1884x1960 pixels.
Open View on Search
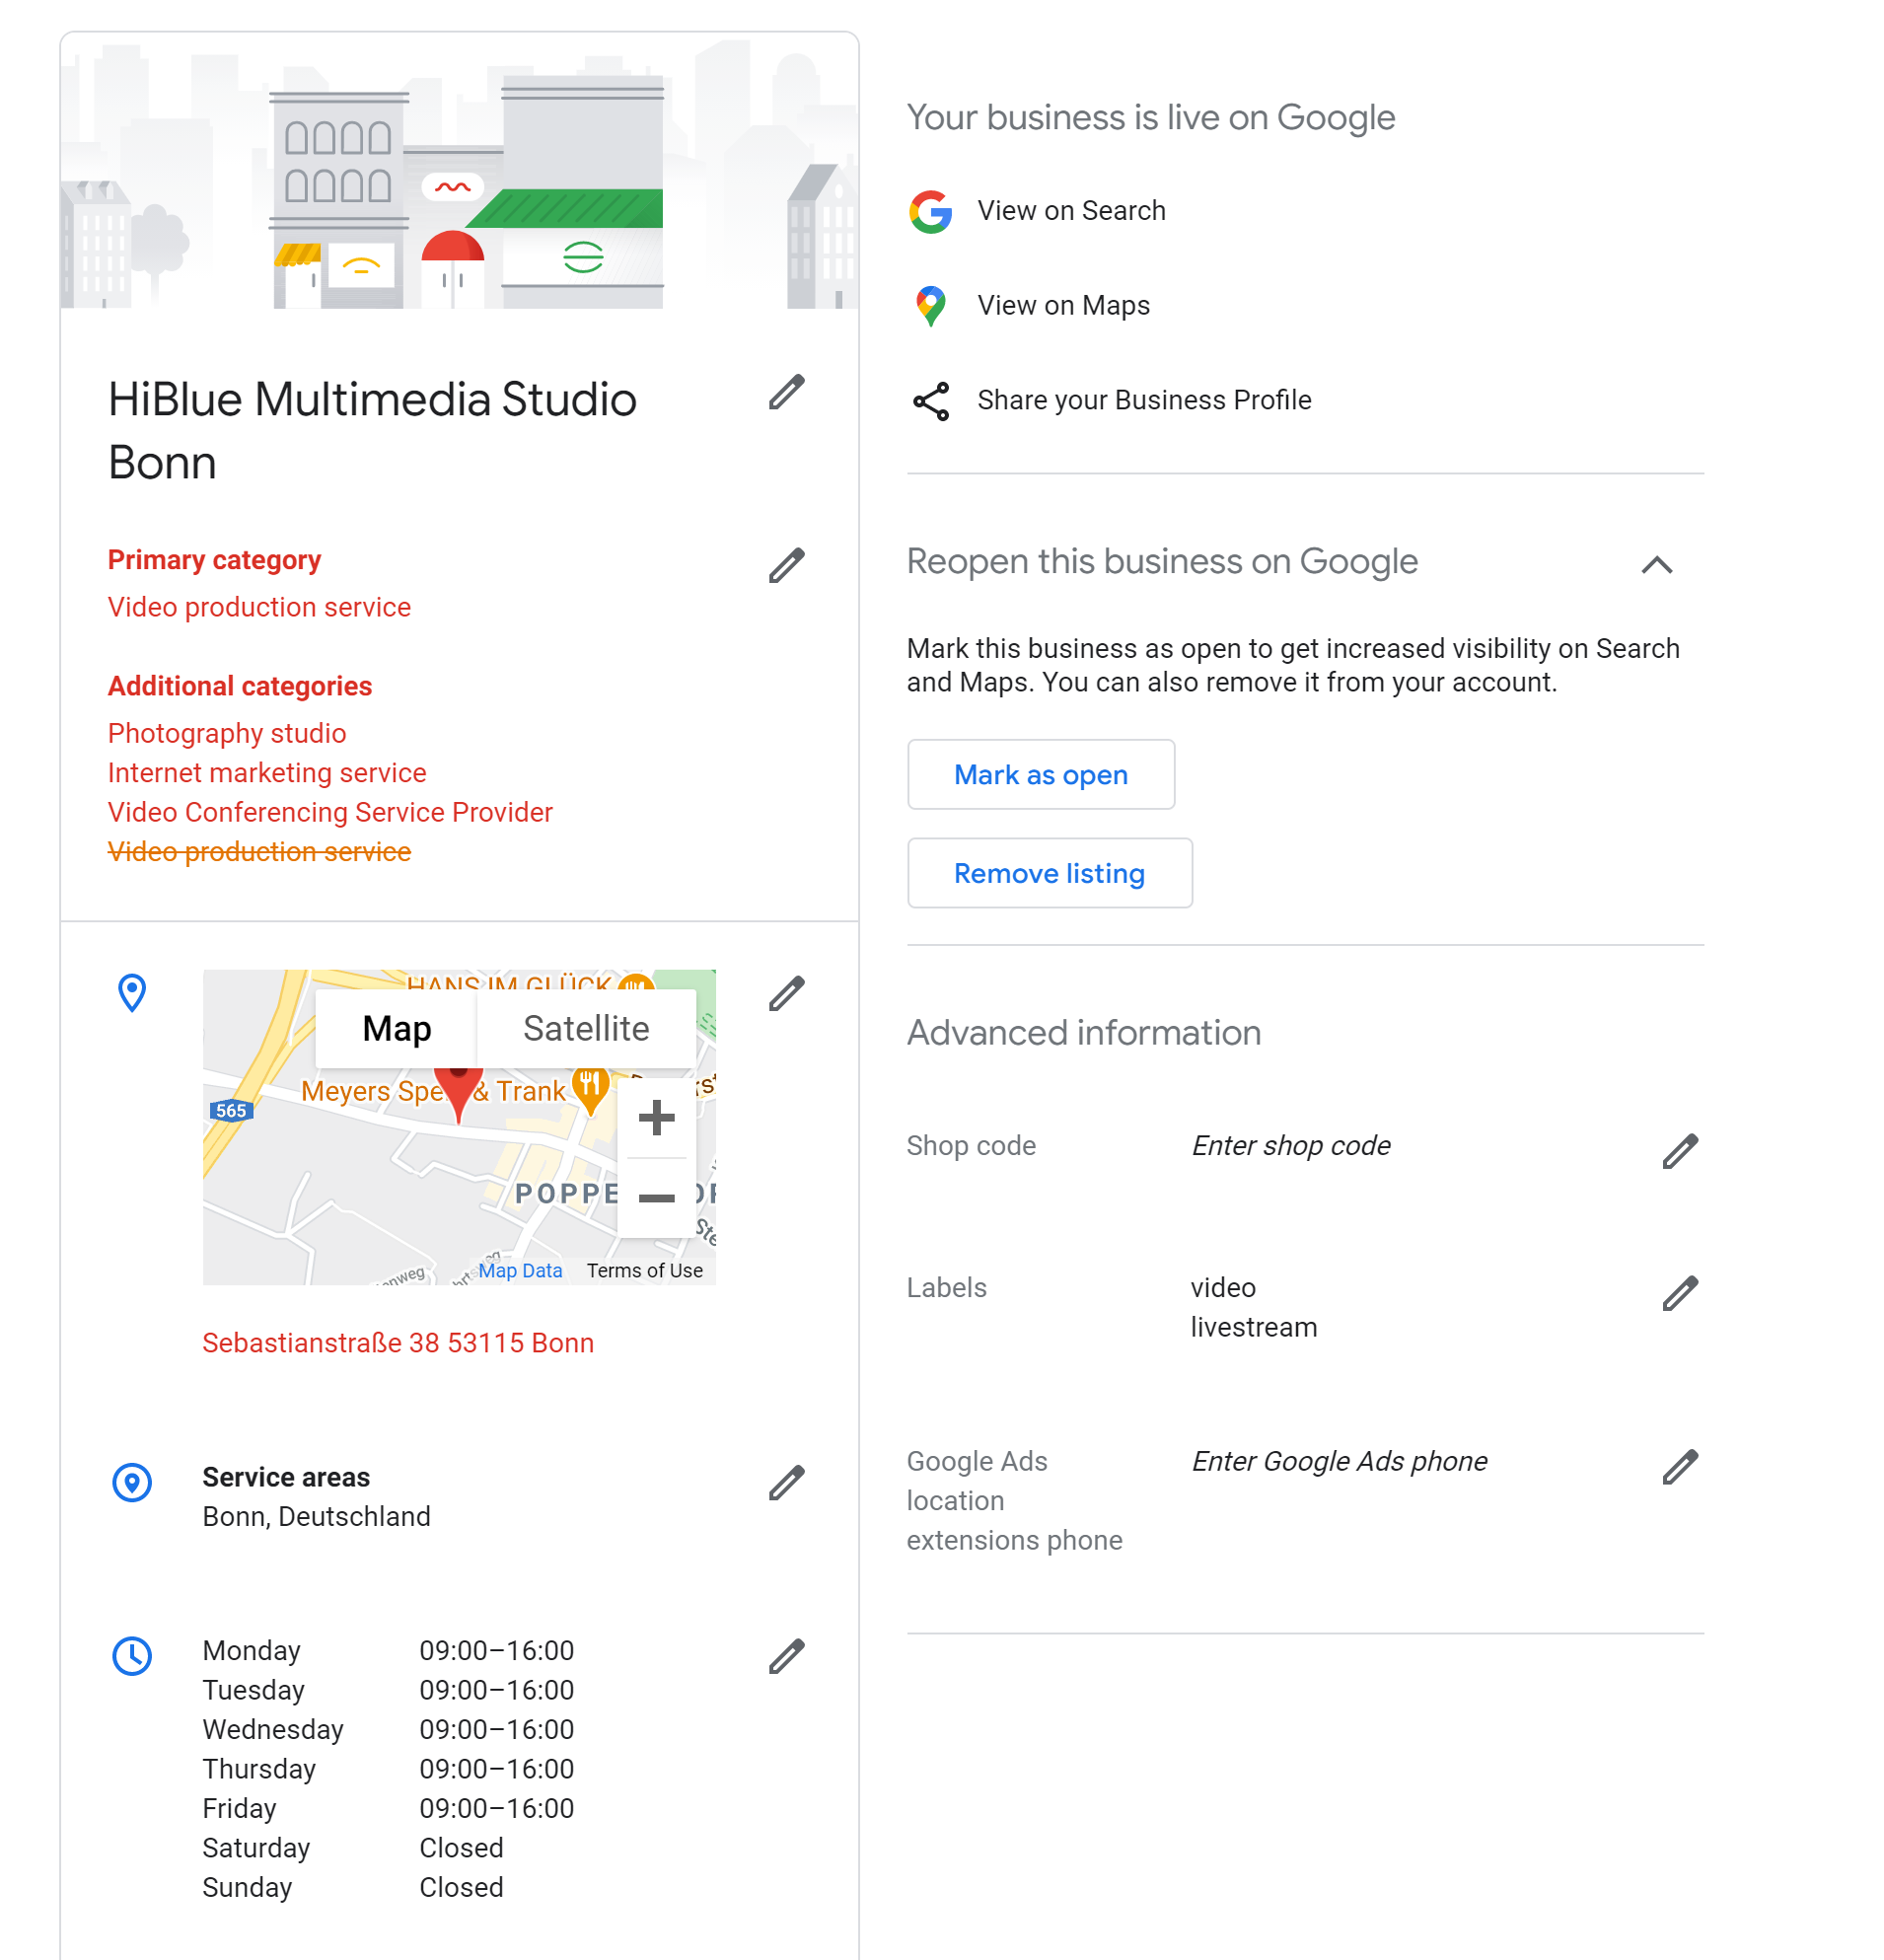tap(1071, 211)
